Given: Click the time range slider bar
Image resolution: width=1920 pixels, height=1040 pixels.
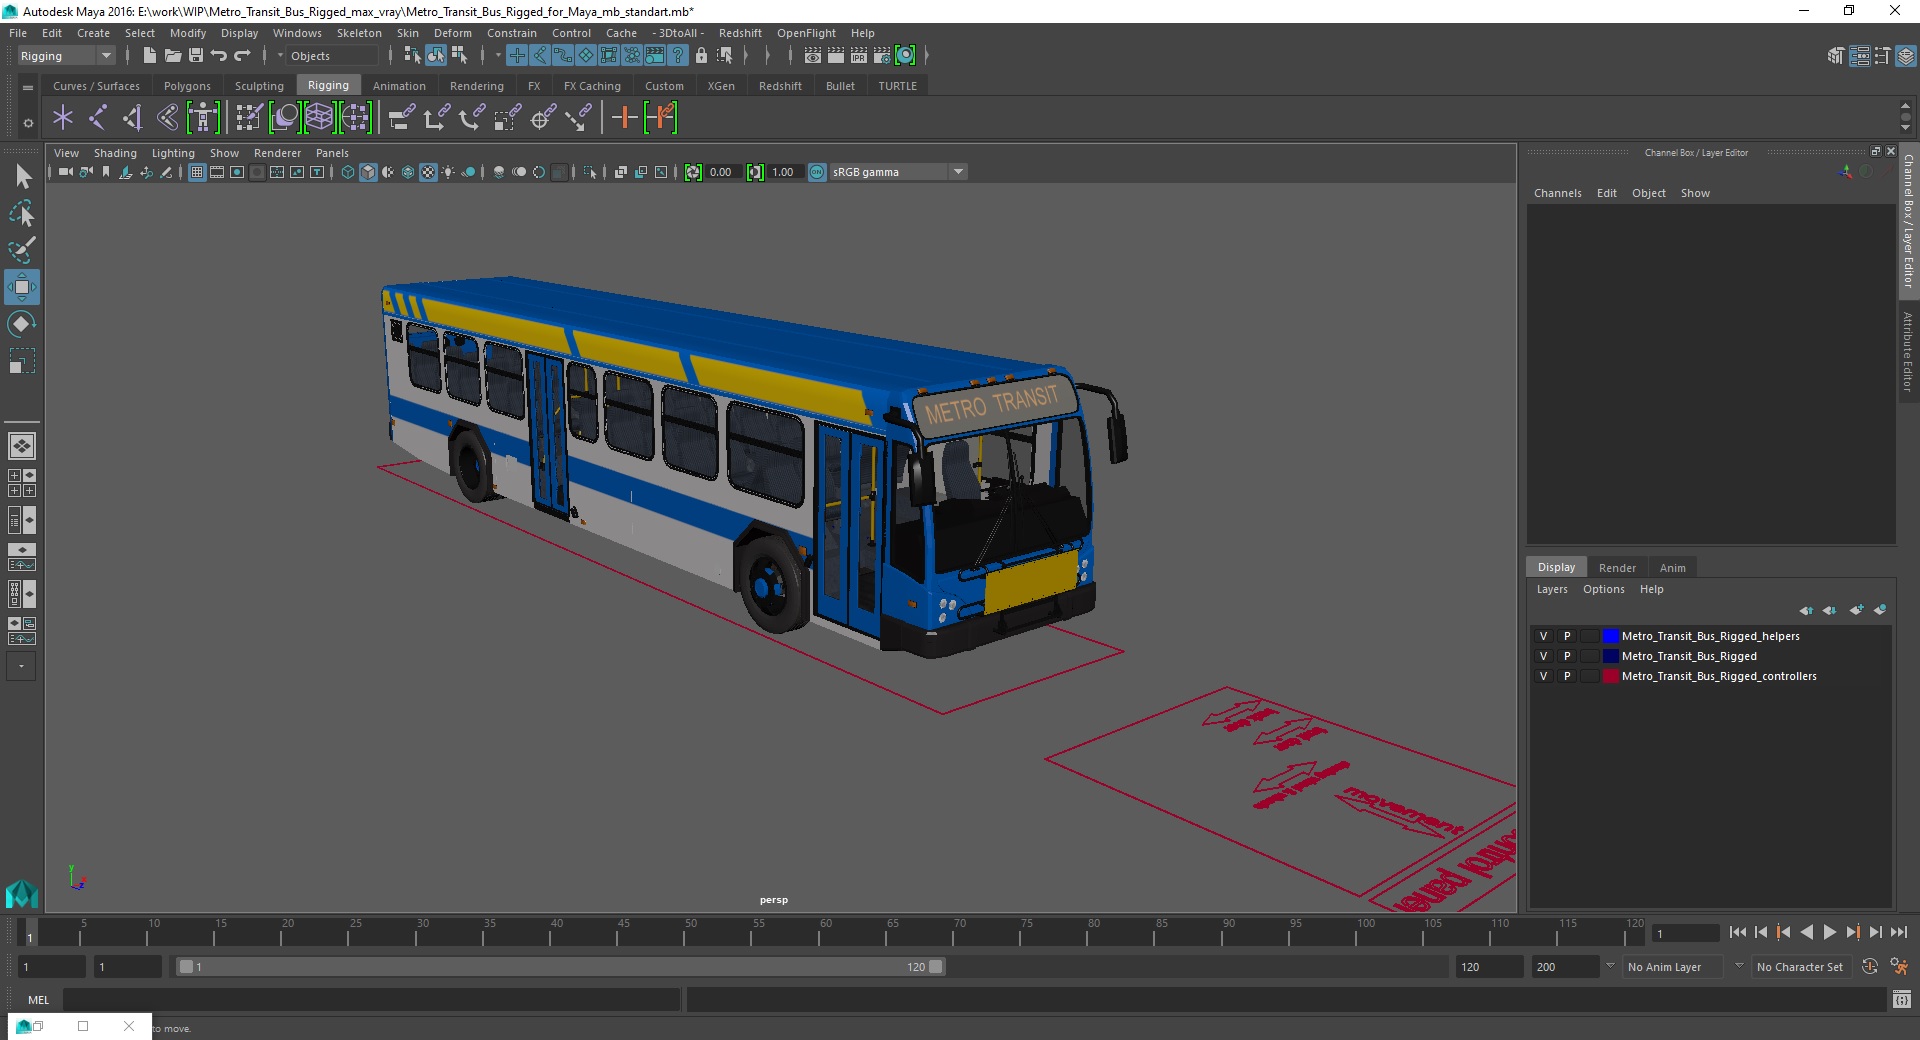Looking at the screenshot, I should (560, 967).
